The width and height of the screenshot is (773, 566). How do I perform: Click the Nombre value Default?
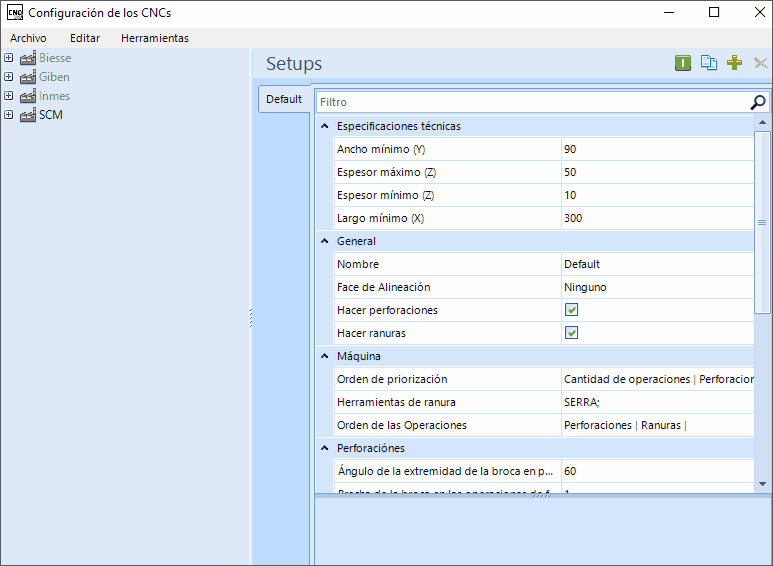click(658, 264)
